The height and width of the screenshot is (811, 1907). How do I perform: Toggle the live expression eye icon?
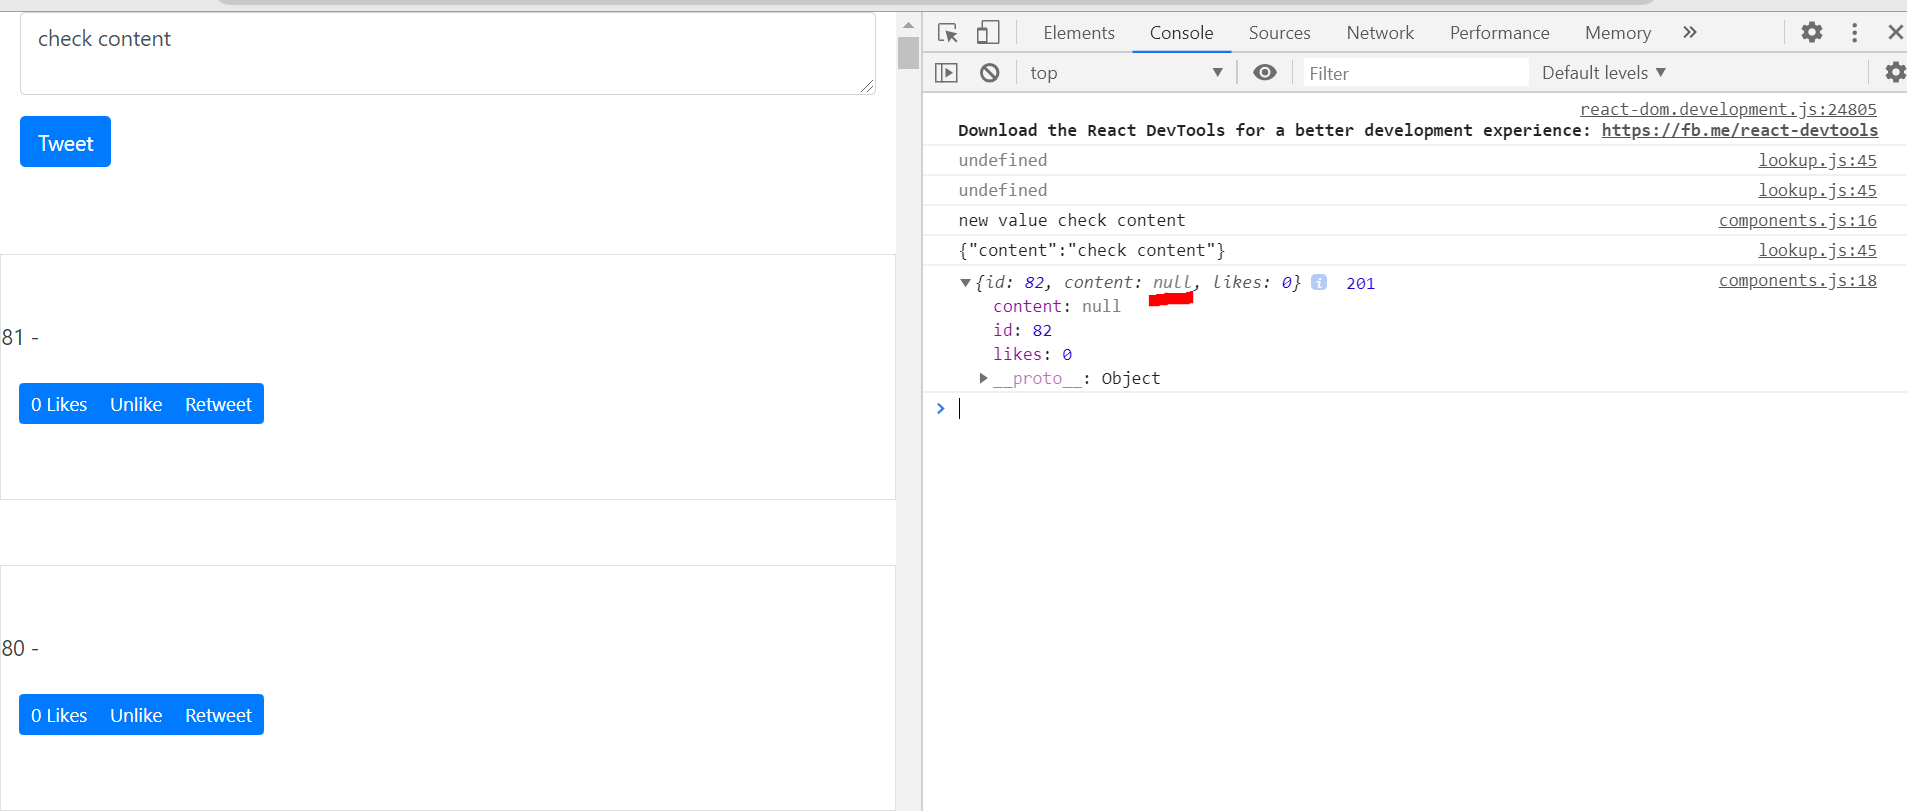click(1265, 72)
